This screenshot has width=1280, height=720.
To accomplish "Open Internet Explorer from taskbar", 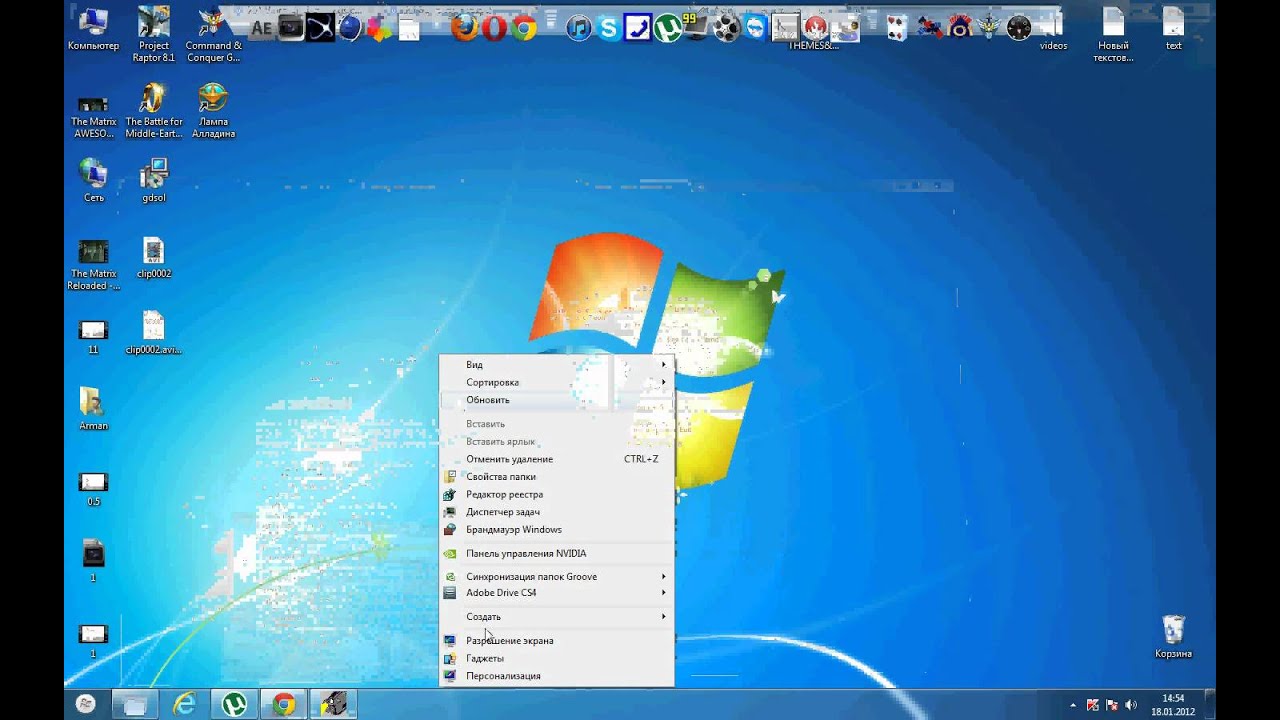I will click(185, 704).
